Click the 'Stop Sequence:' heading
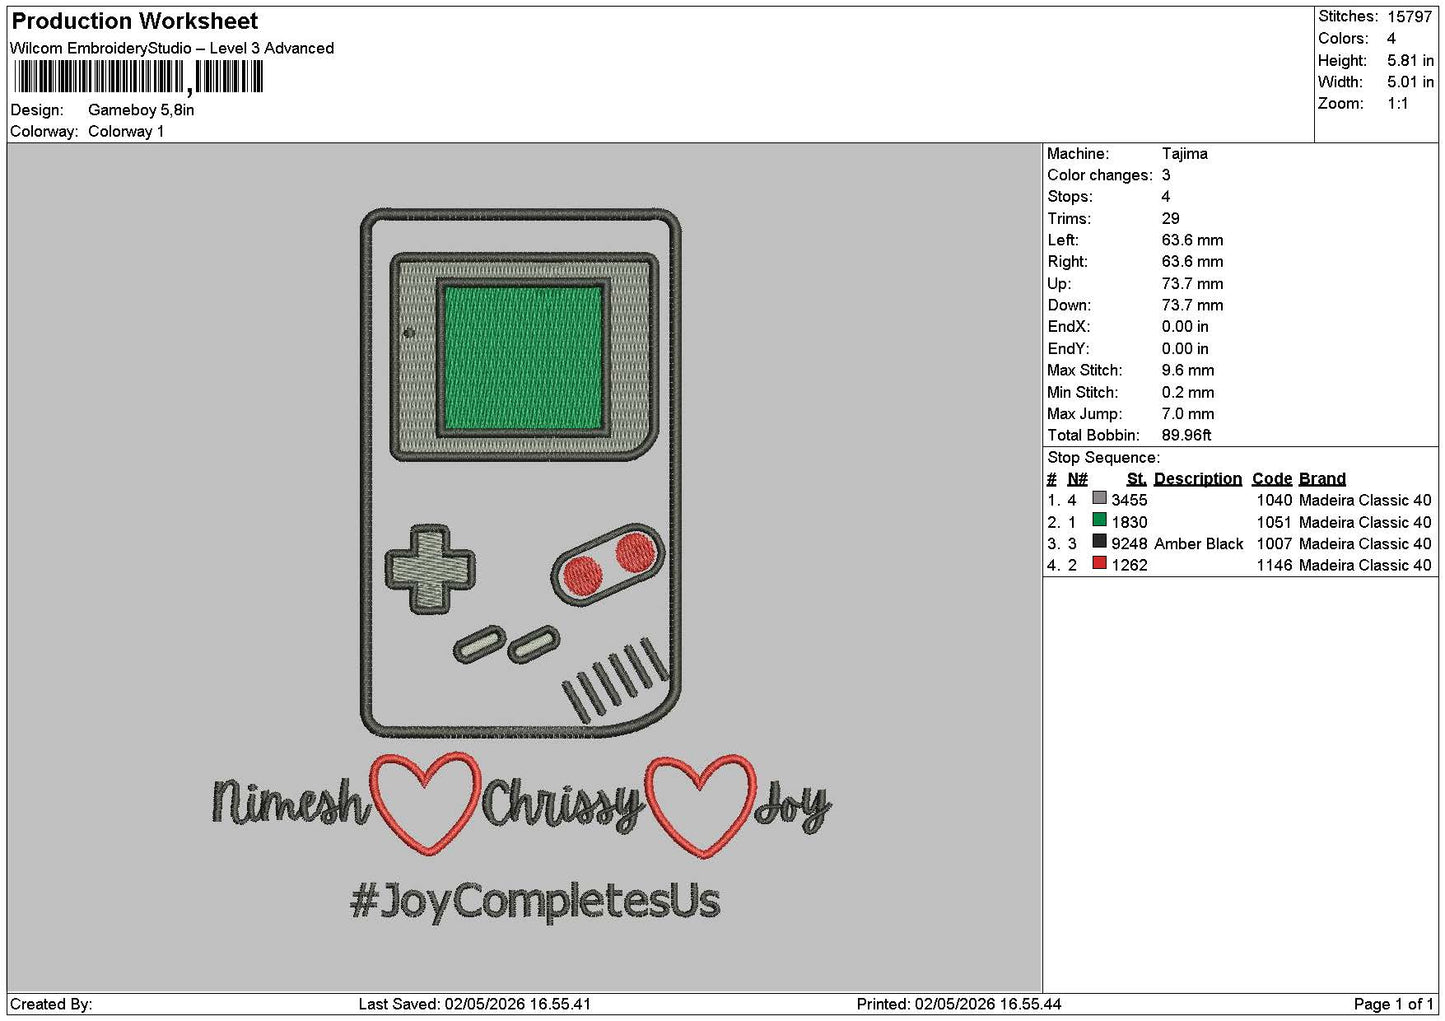1445x1021 pixels. tap(1104, 457)
